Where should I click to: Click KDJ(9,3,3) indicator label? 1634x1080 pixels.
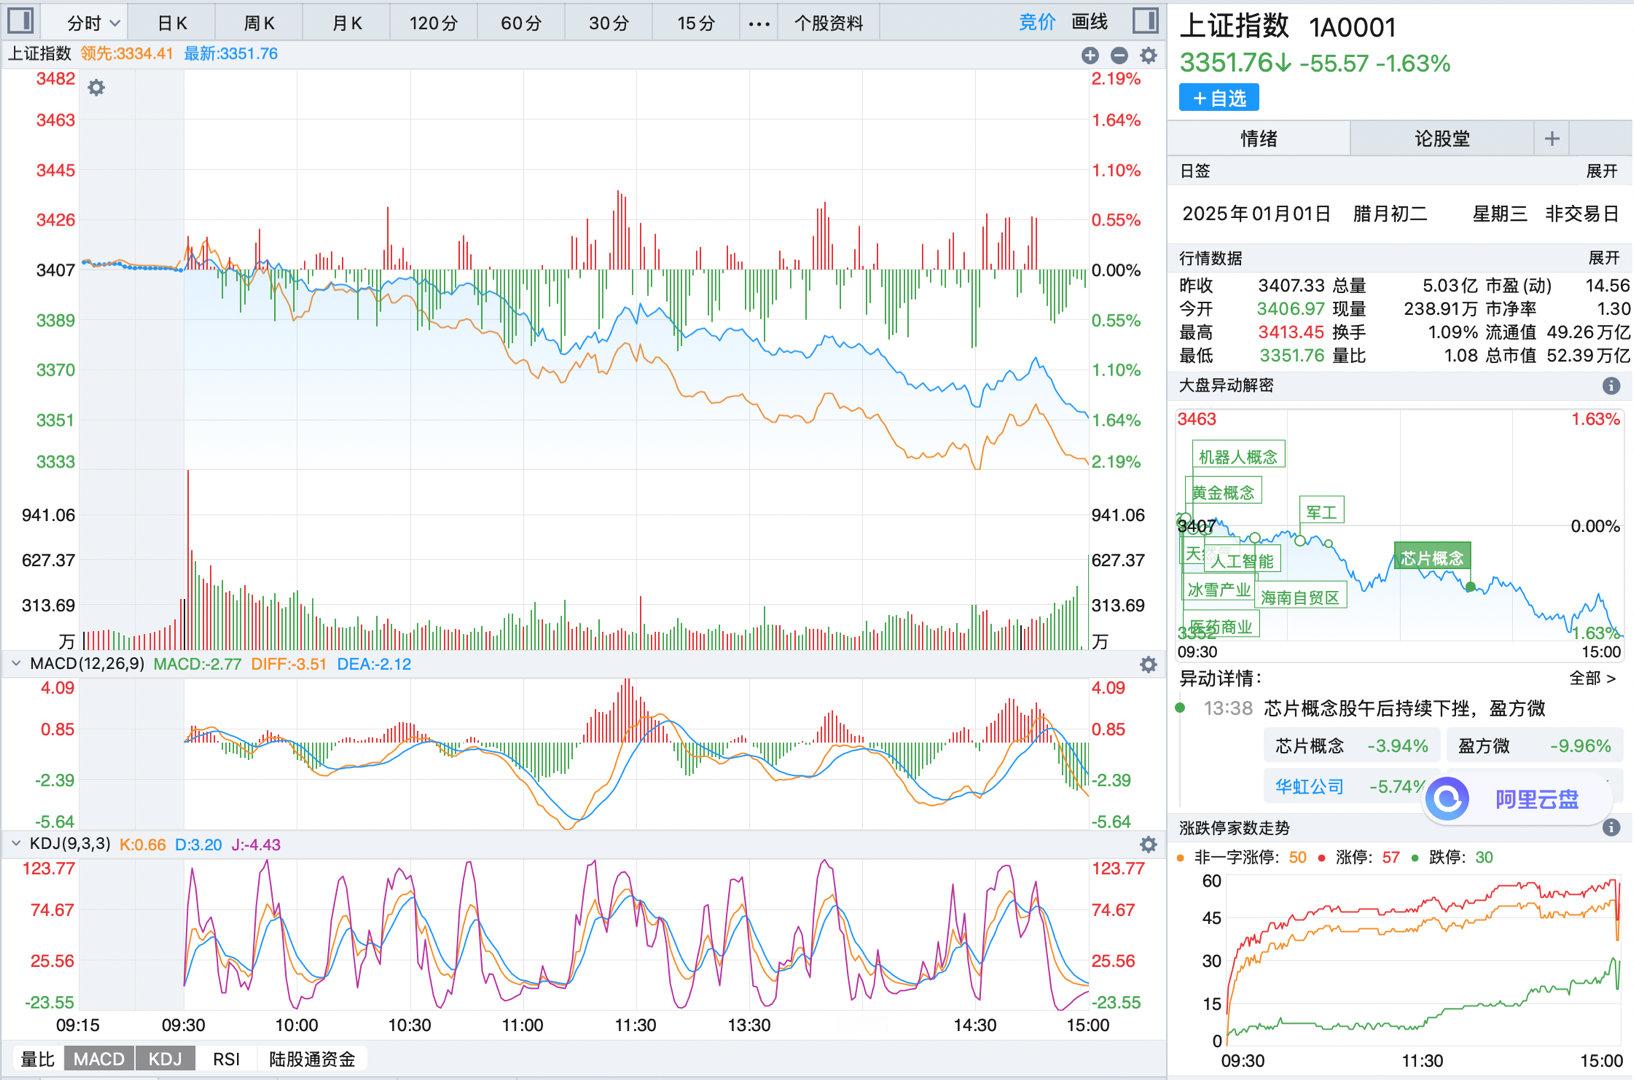[x=70, y=844]
